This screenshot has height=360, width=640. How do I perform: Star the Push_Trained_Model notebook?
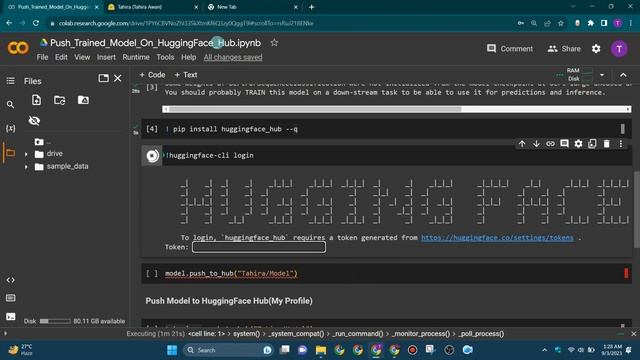[x=274, y=42]
